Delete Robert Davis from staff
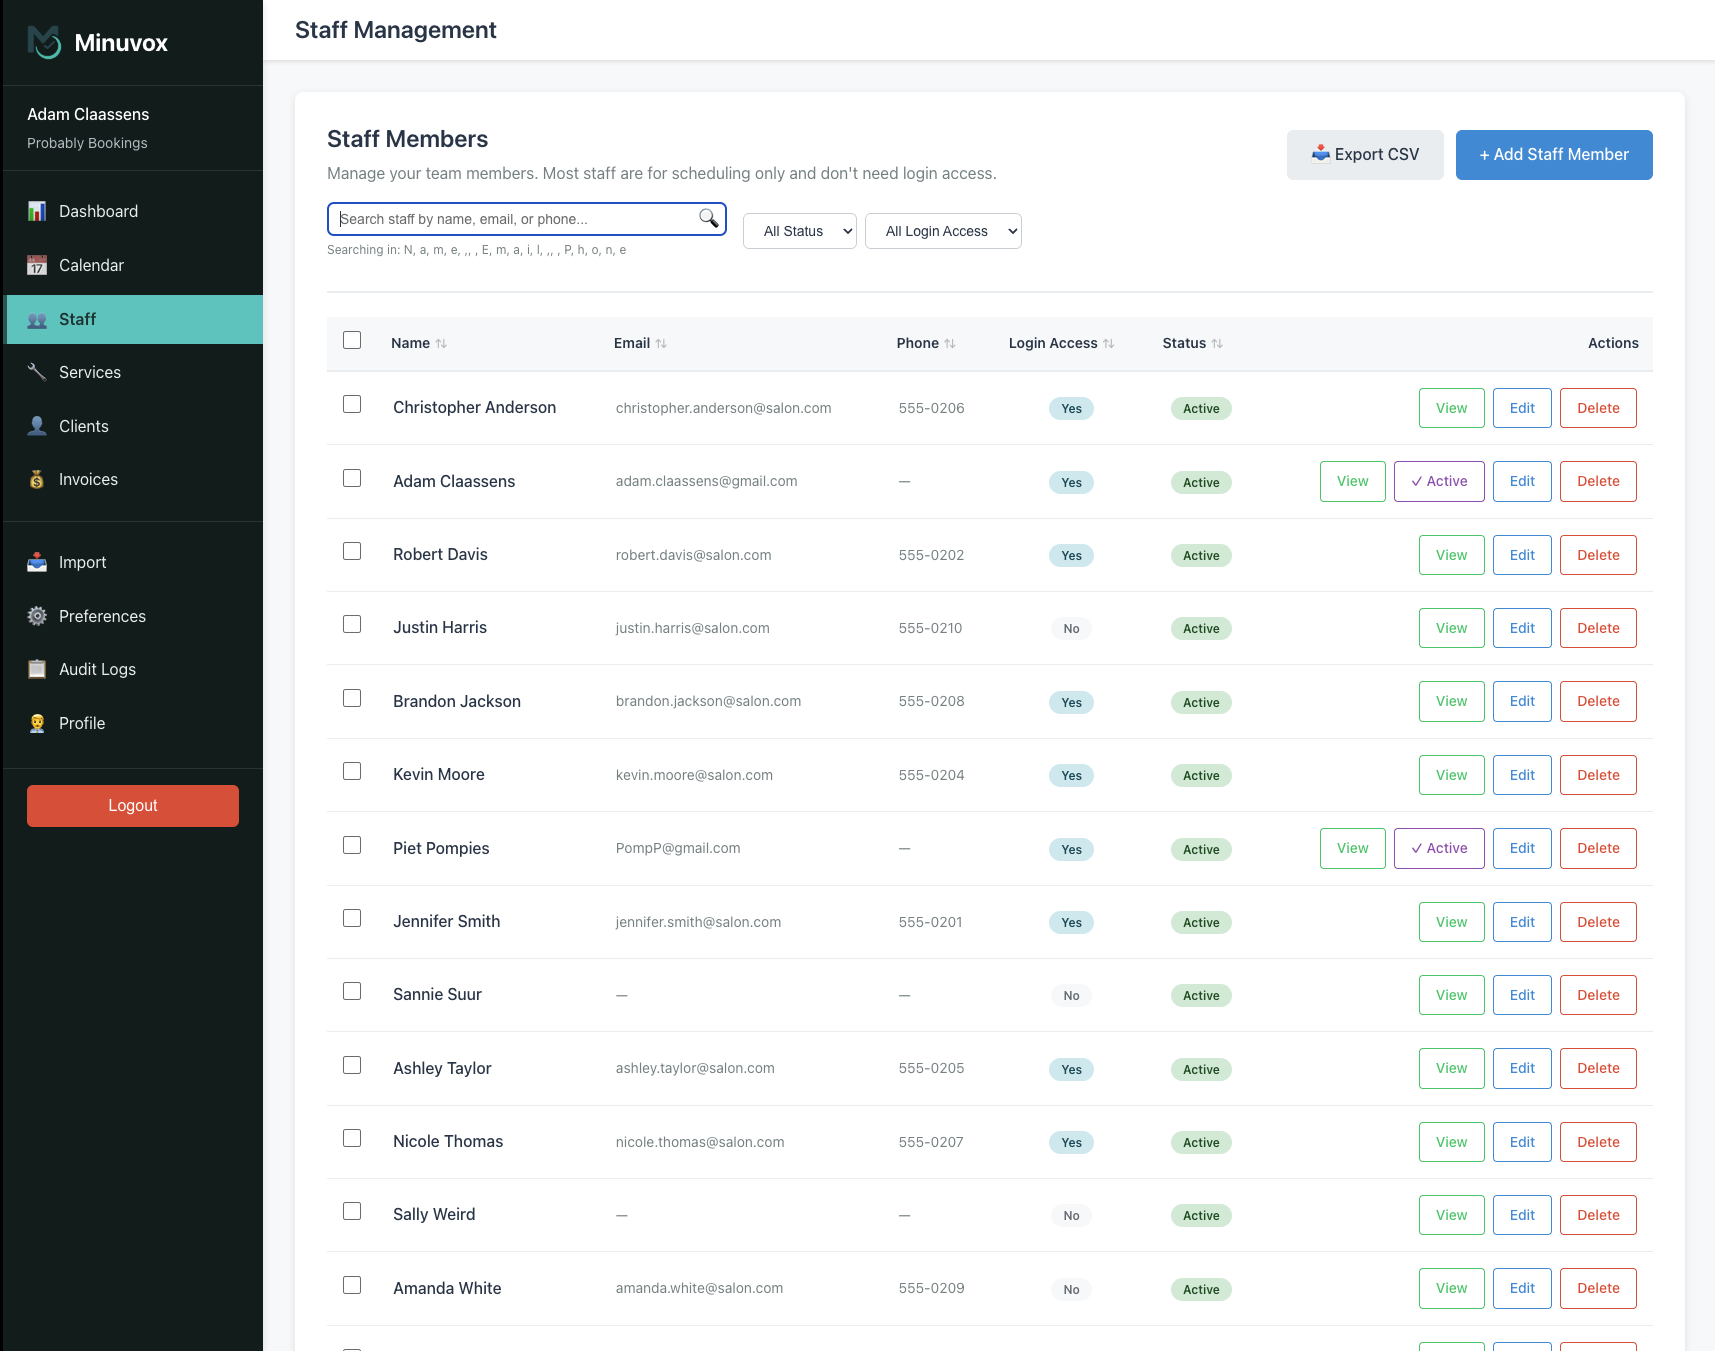The width and height of the screenshot is (1715, 1351). (1597, 555)
